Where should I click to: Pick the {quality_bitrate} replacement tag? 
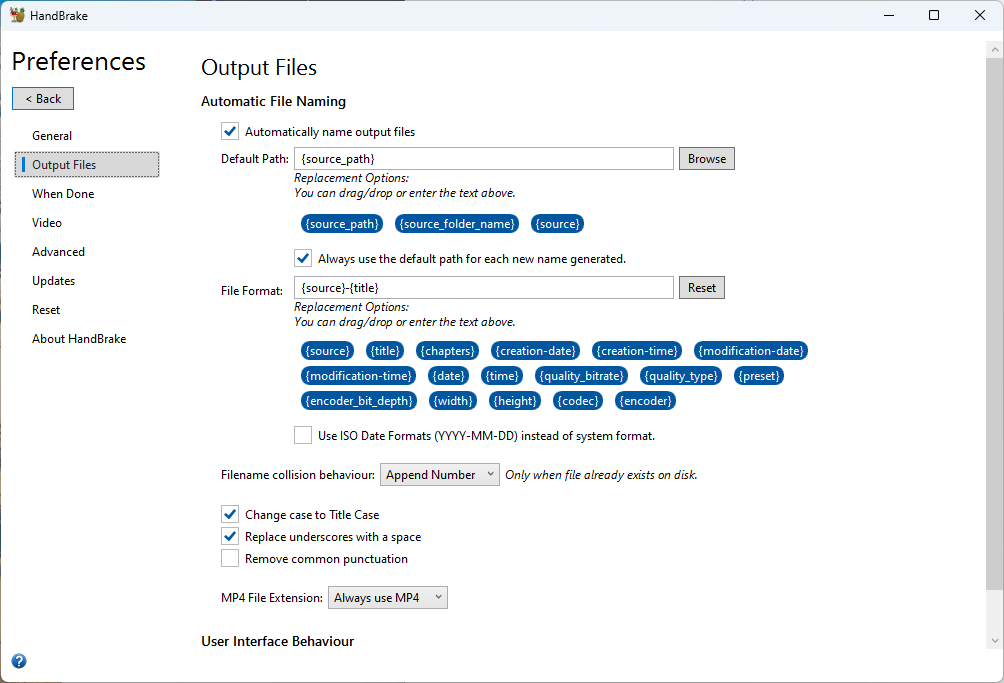pos(582,376)
